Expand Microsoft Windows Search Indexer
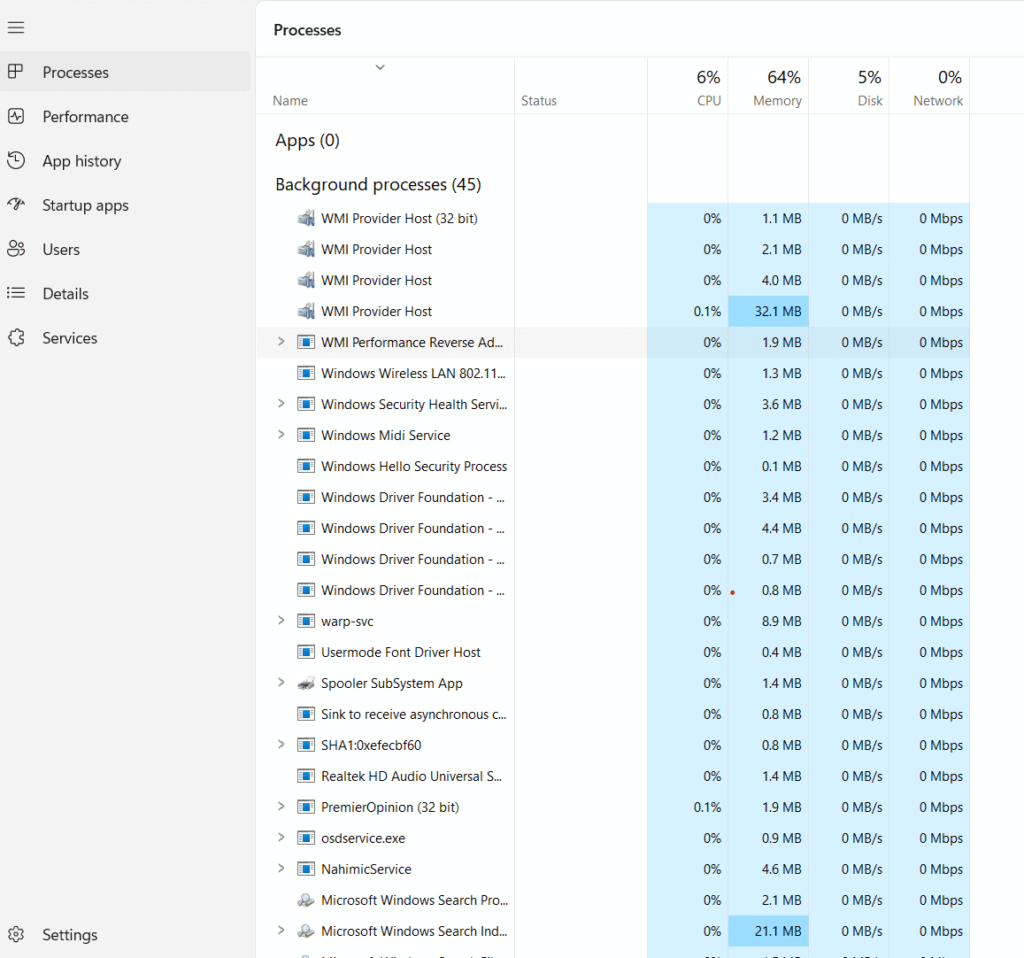This screenshot has width=1024, height=958. tap(281, 931)
